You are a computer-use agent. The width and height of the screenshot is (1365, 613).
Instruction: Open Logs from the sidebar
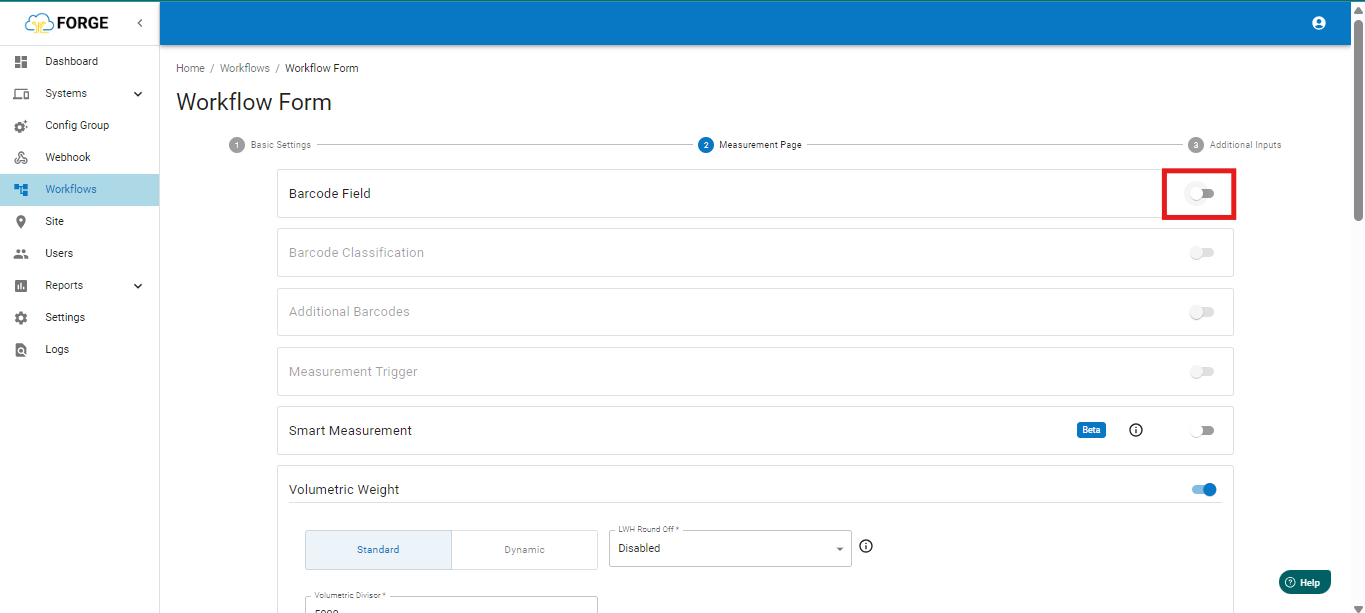click(x=79, y=350)
